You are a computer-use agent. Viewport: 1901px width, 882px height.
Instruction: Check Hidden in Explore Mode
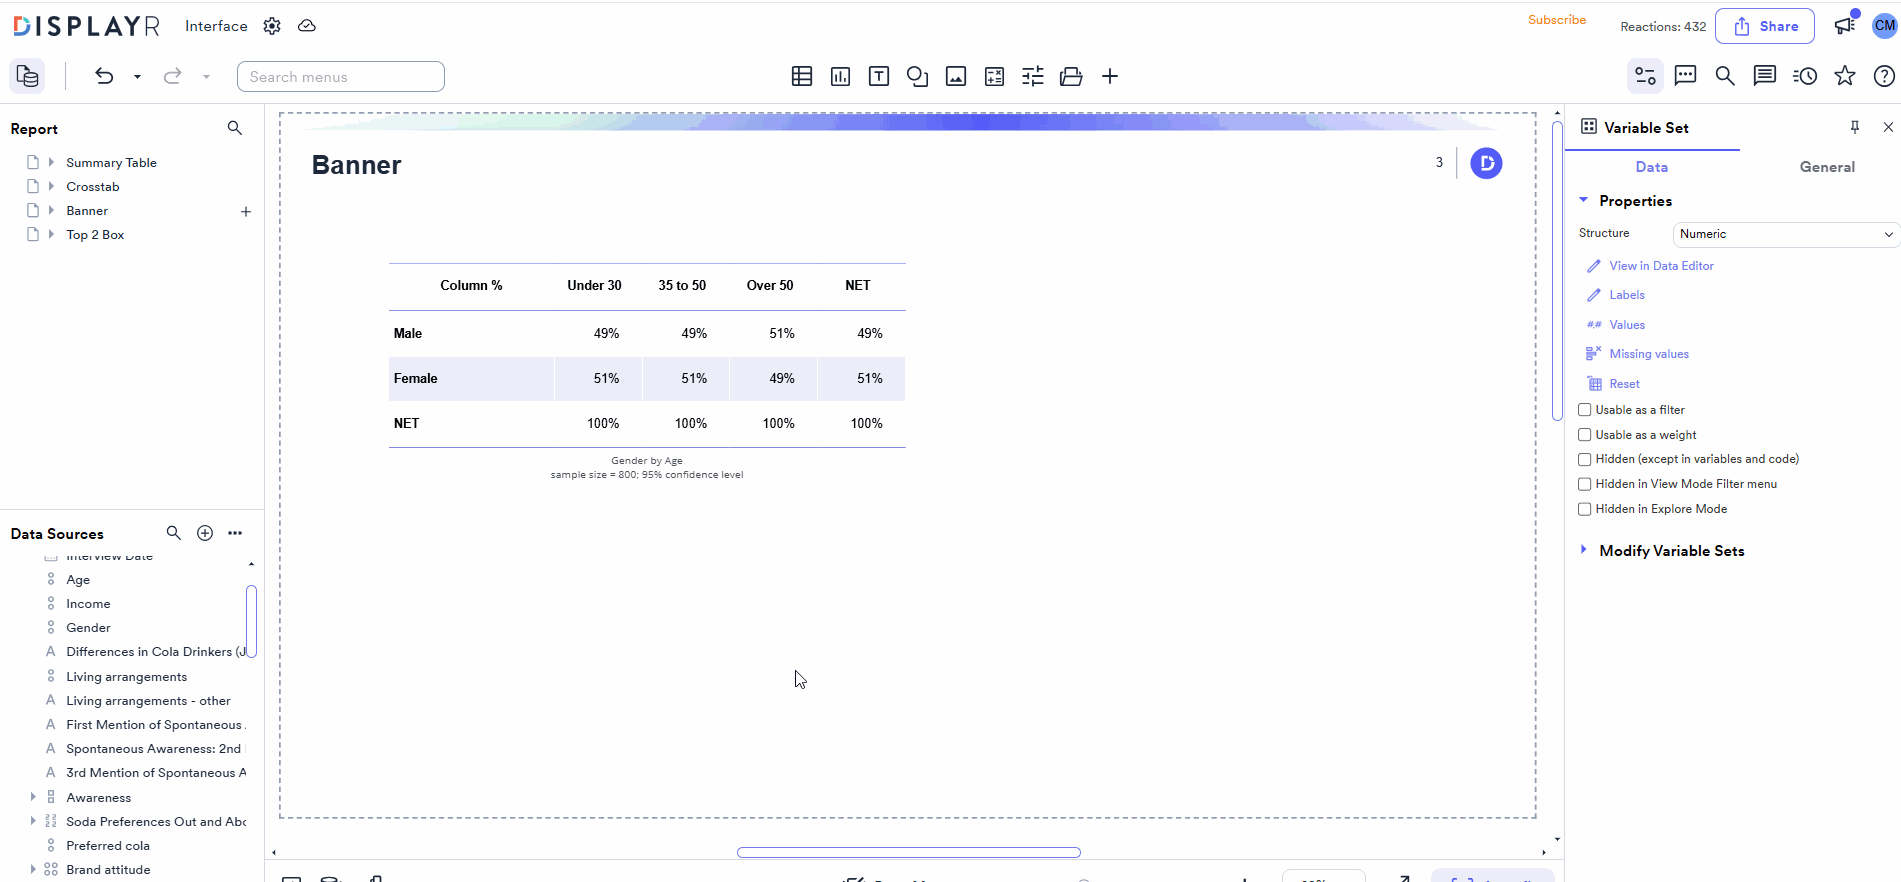coord(1585,509)
